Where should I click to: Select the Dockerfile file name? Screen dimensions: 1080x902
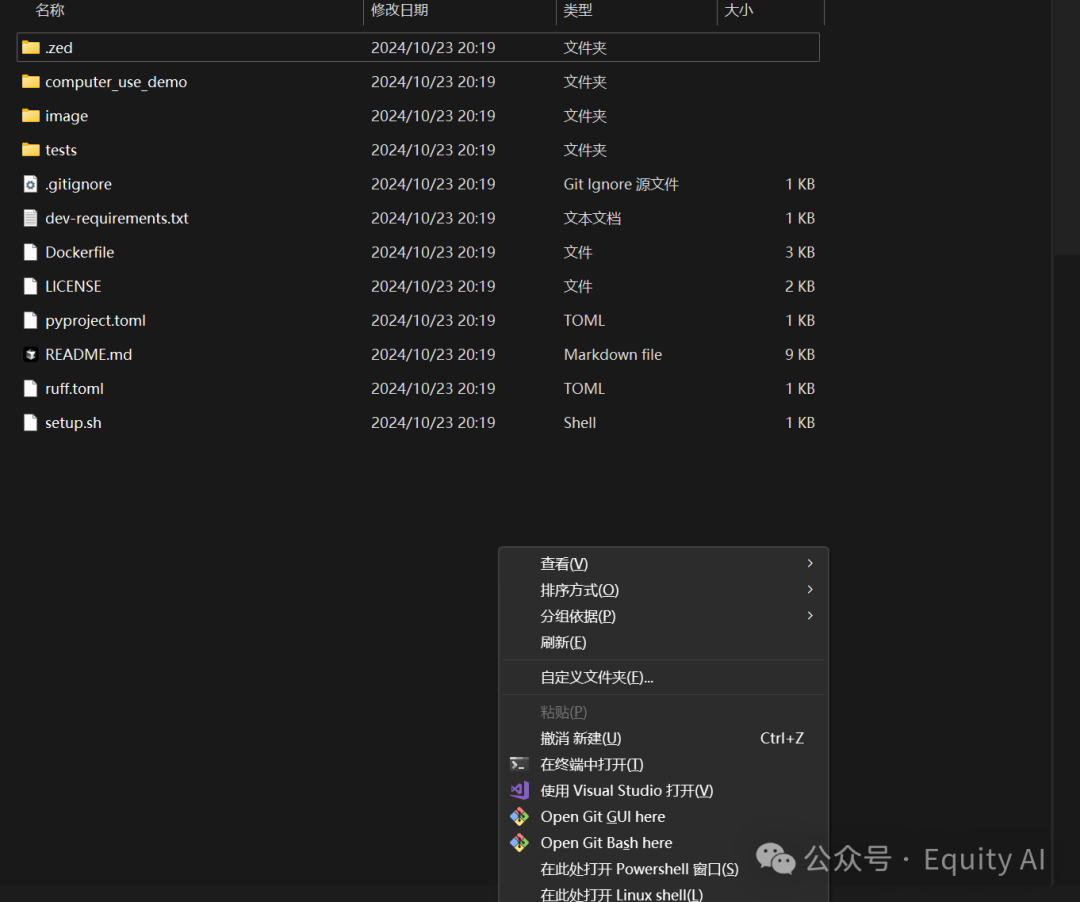point(80,252)
